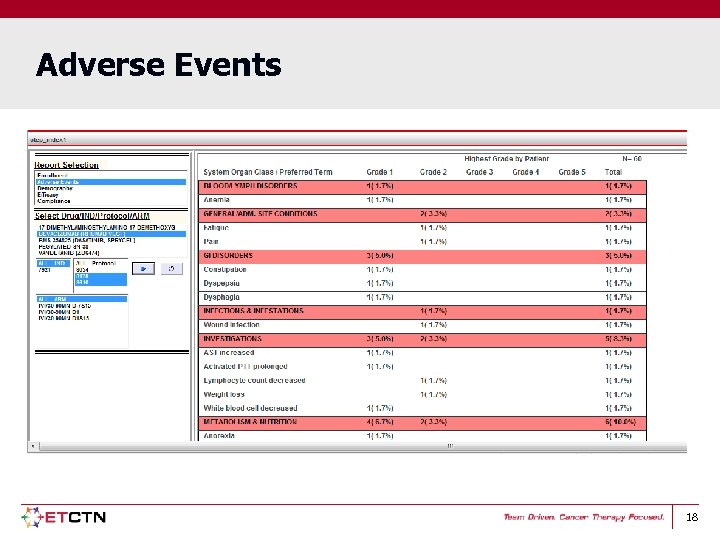
Task: Click the Wound infection row label
Action: pos(231,325)
